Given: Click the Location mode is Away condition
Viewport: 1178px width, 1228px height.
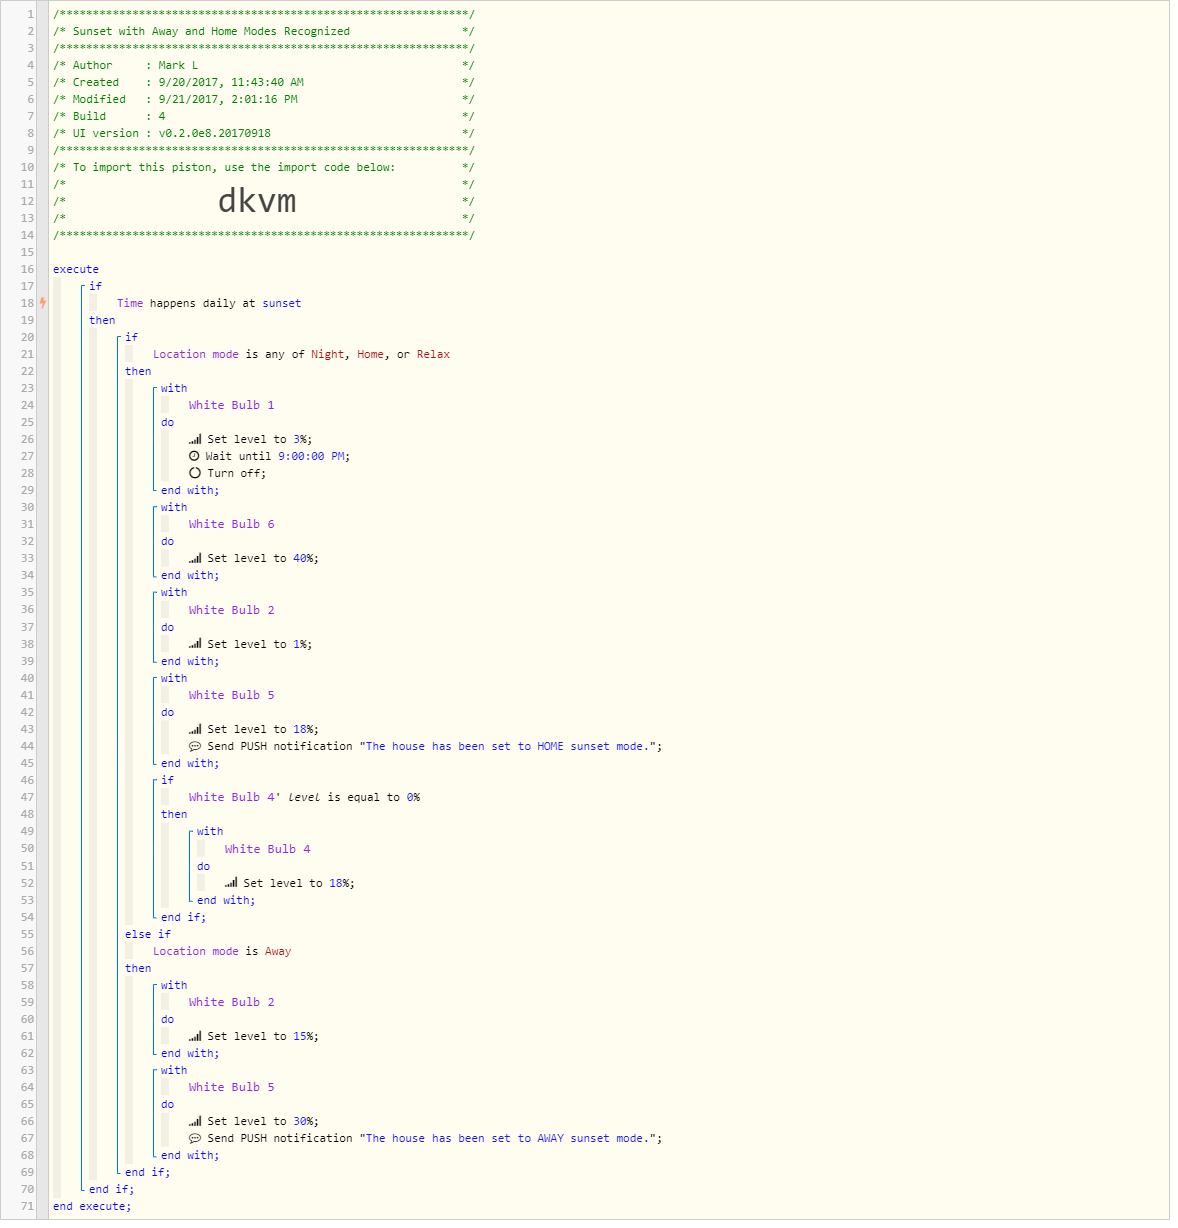Looking at the screenshot, I should coord(222,951).
